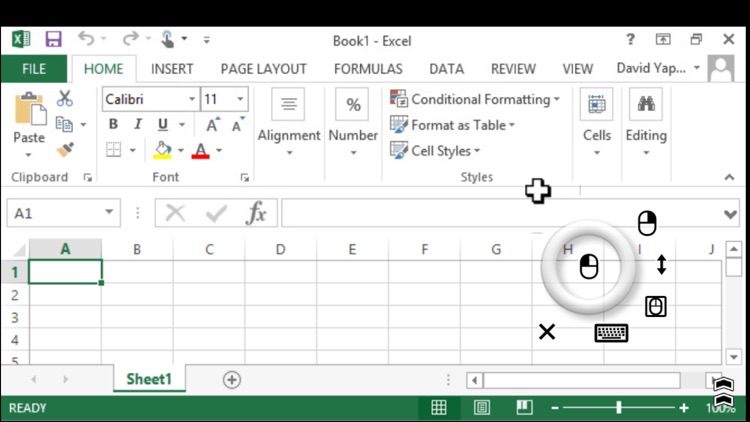Switch to Page Break Preview
750x422 pixels.
[524, 408]
